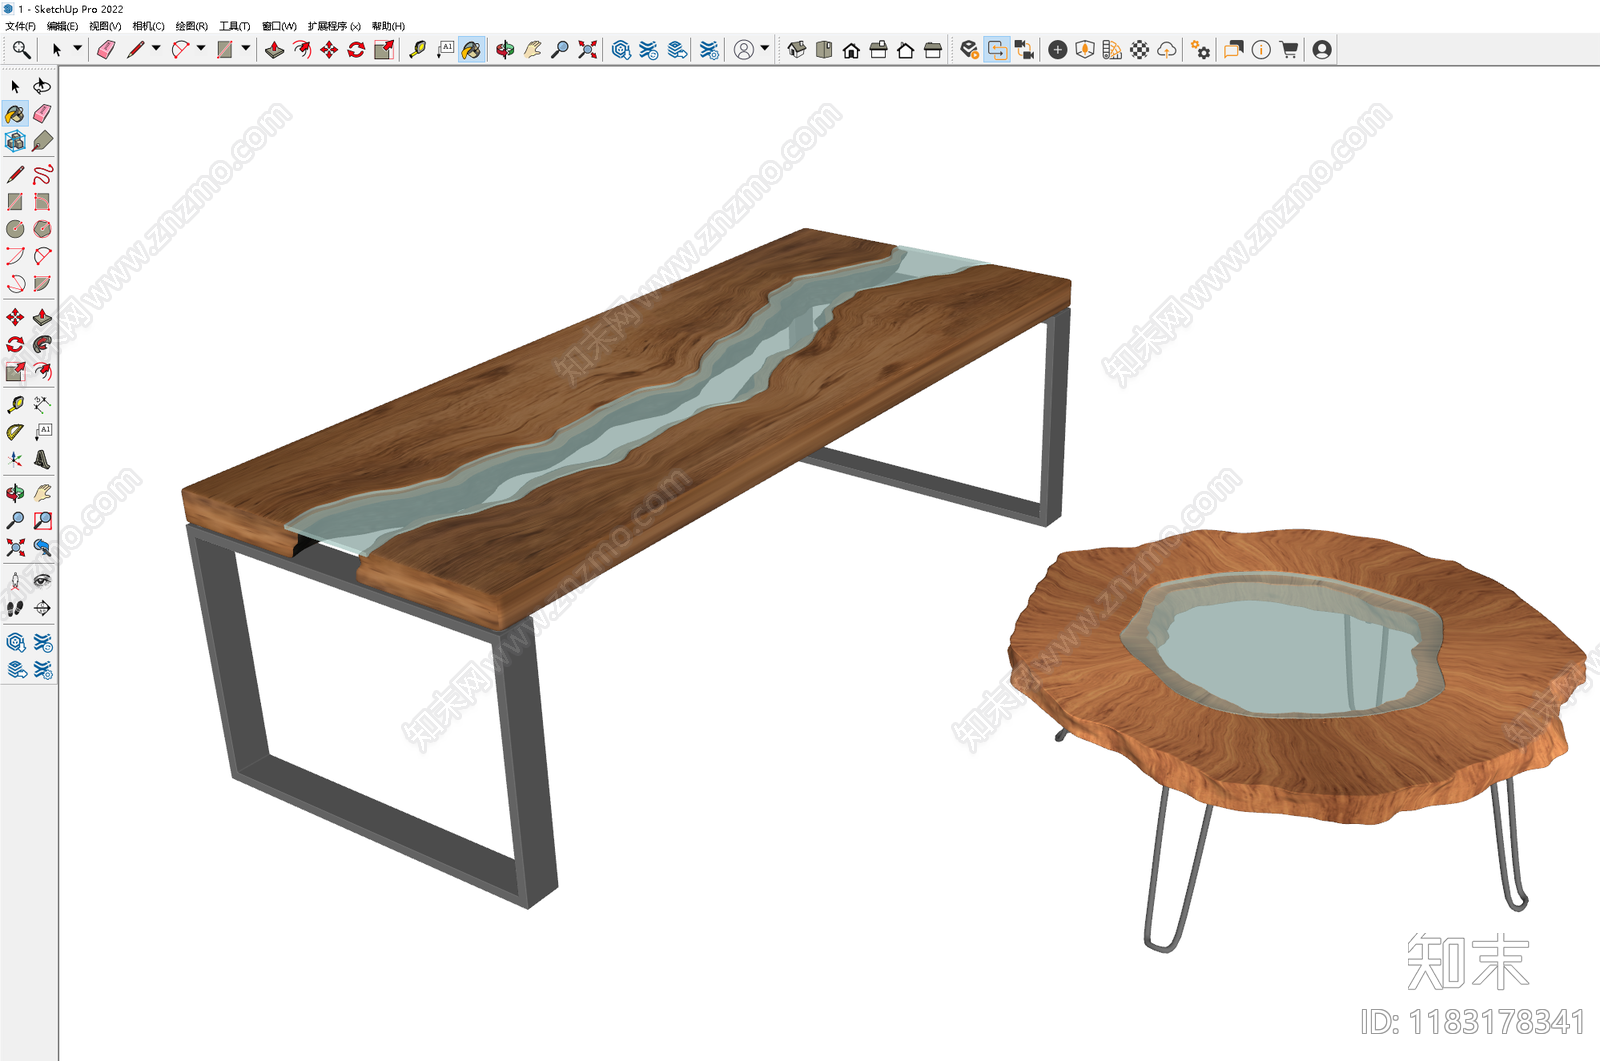Select the Position Camera tool in left palette
The height and width of the screenshot is (1061, 1600).
(15, 581)
